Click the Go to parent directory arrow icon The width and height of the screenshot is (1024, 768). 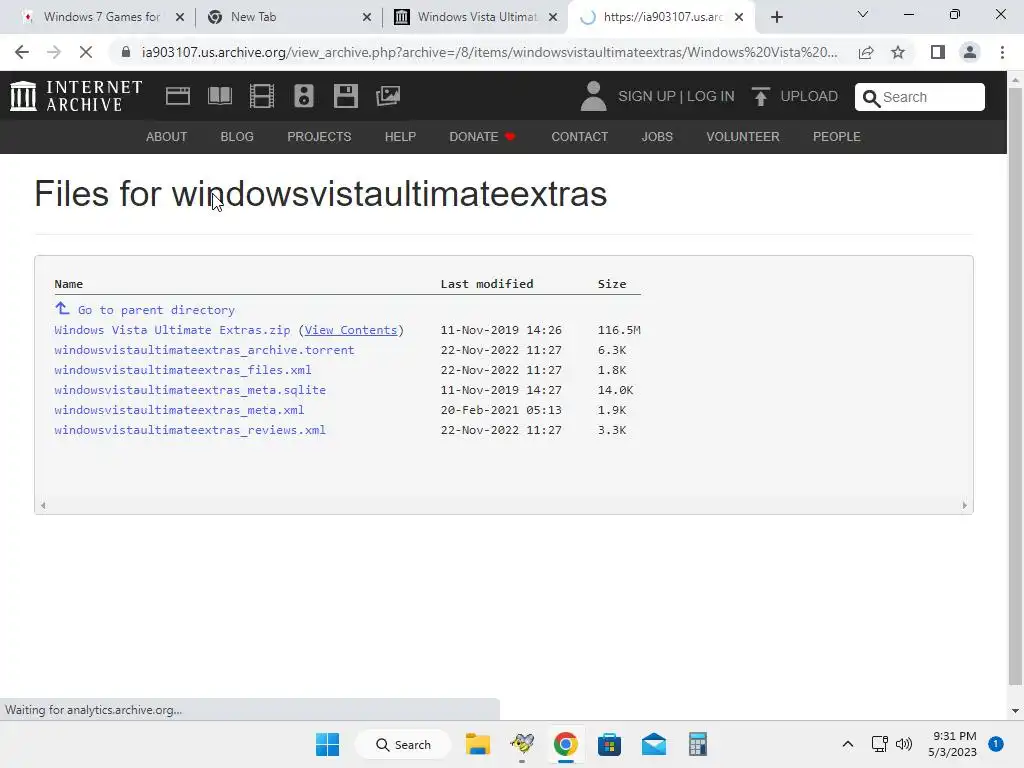[x=62, y=308]
